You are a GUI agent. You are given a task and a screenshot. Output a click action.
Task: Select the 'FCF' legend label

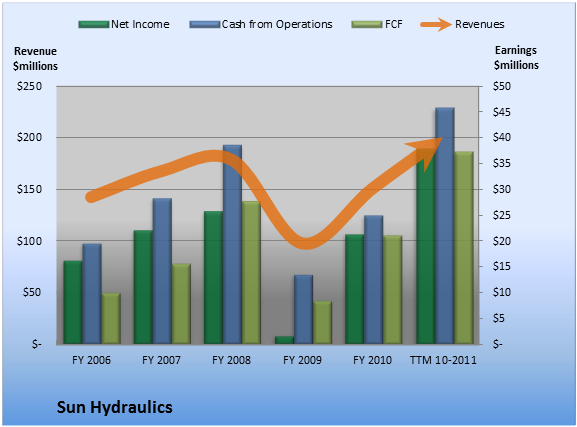click(394, 24)
